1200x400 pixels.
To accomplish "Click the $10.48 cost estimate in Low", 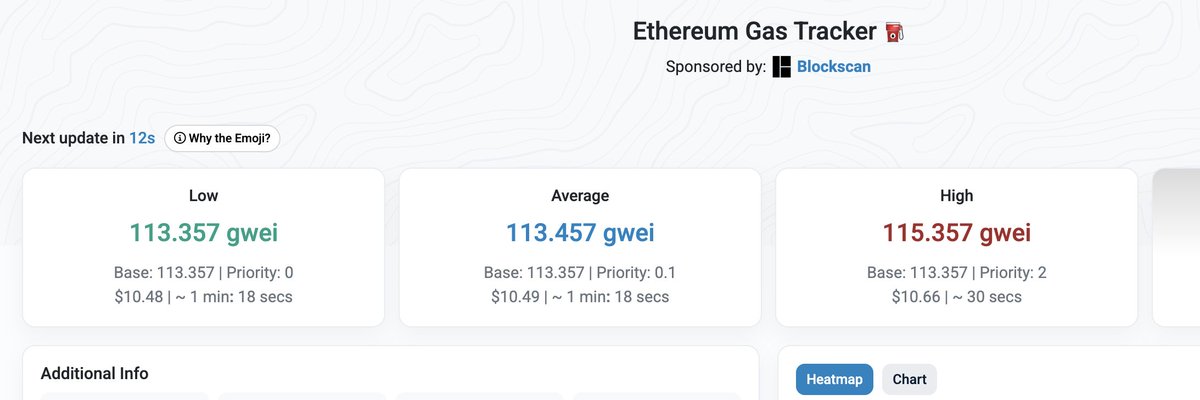I will [140, 296].
